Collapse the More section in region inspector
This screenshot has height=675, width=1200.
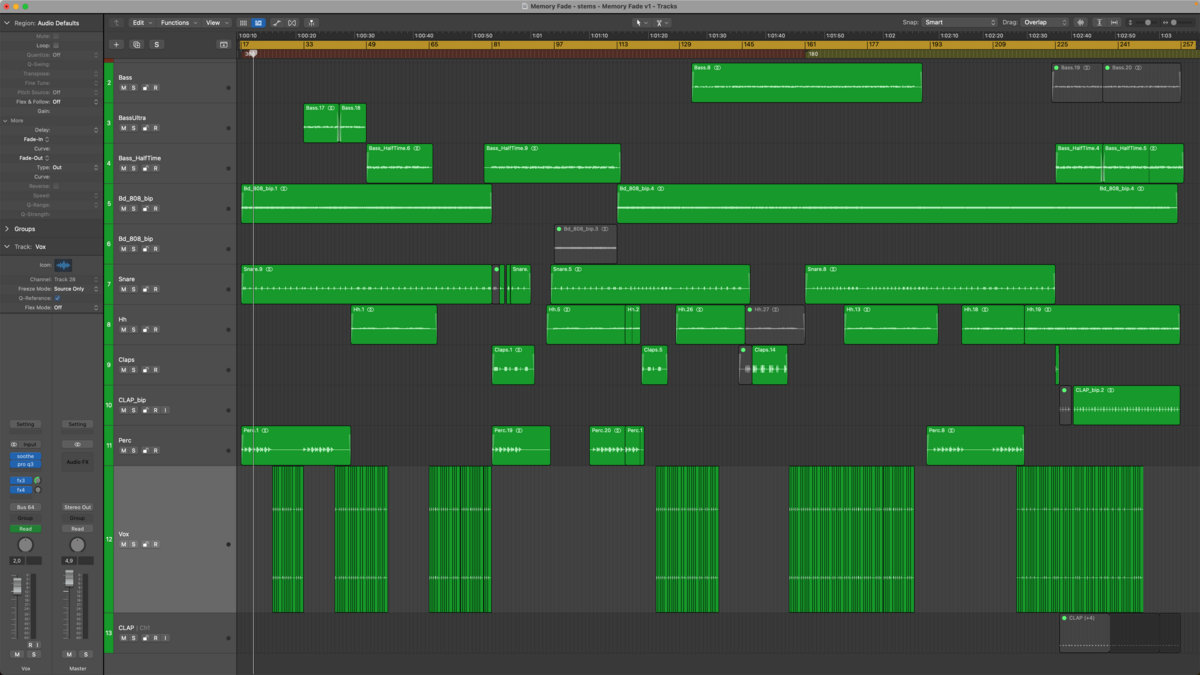pos(6,121)
